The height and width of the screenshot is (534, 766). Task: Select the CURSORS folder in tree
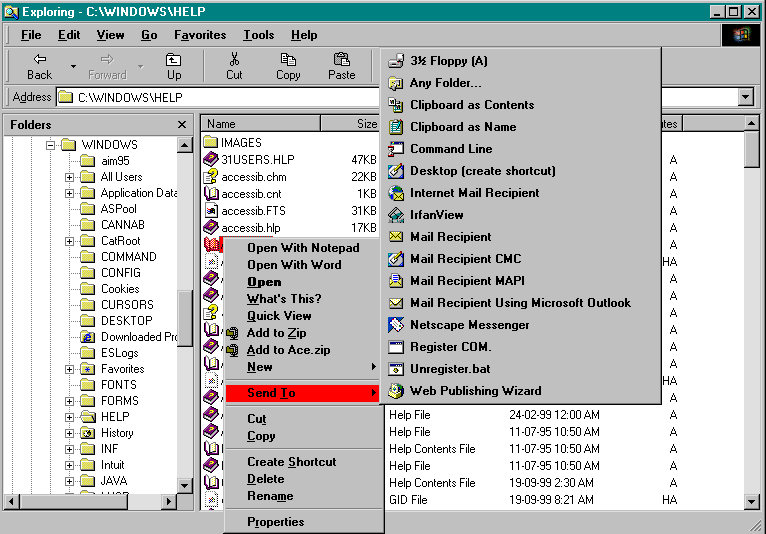pos(127,305)
